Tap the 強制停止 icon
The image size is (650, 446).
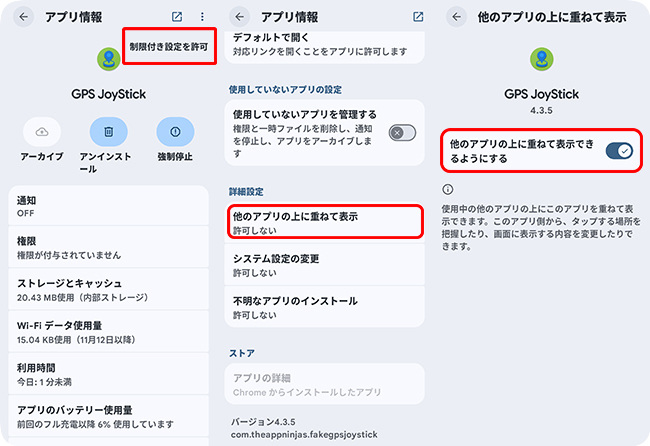click(175, 132)
